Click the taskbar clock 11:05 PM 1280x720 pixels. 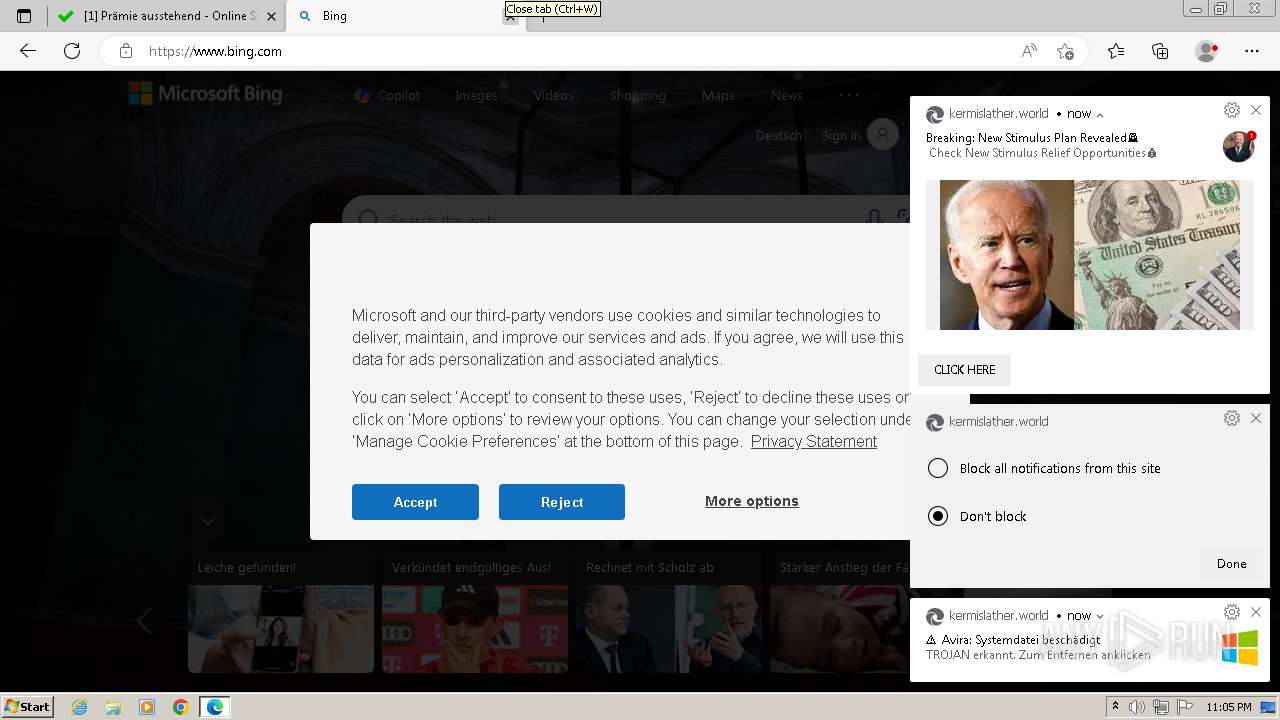click(1228, 707)
